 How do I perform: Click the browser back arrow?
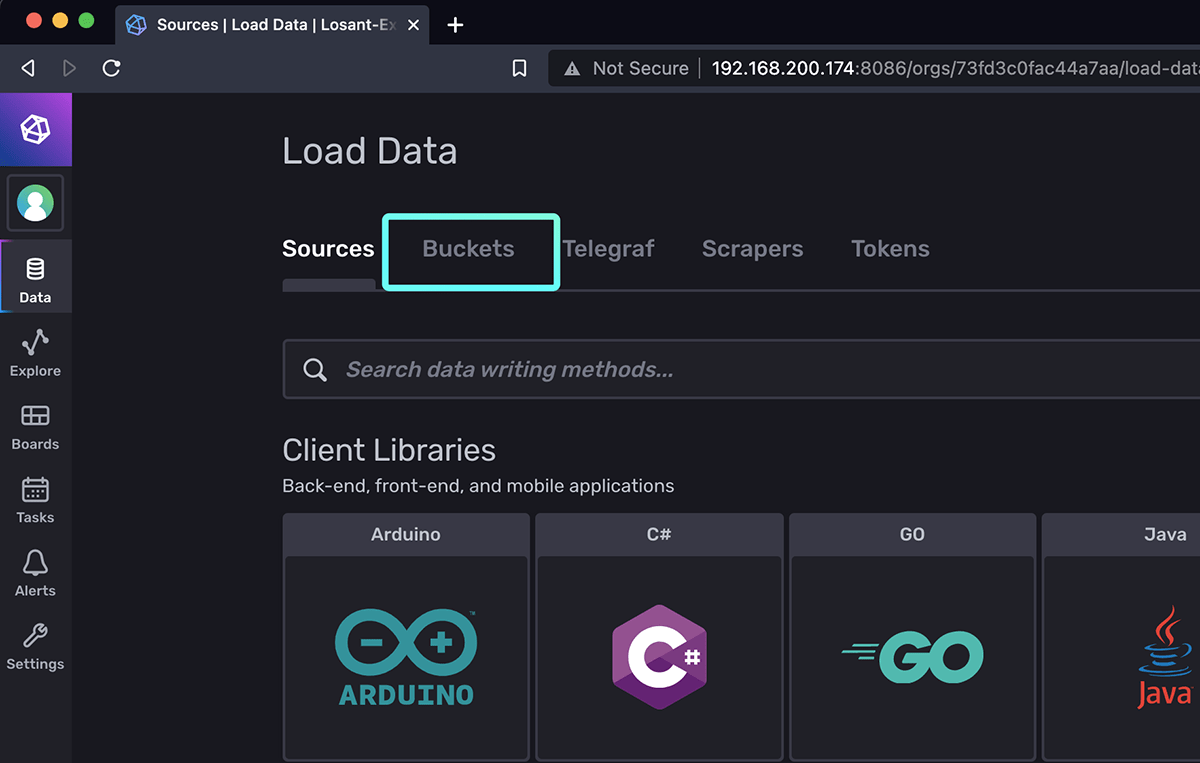(x=28, y=68)
